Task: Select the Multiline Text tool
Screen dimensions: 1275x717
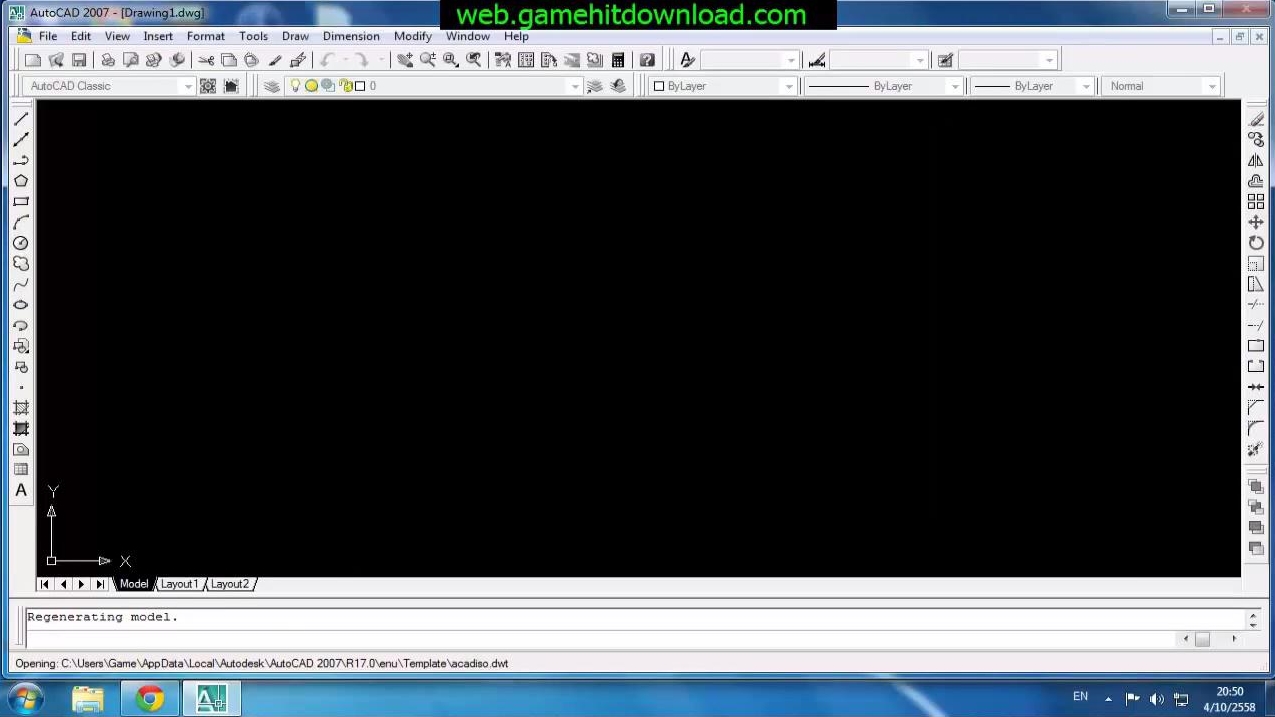Action: (21, 490)
